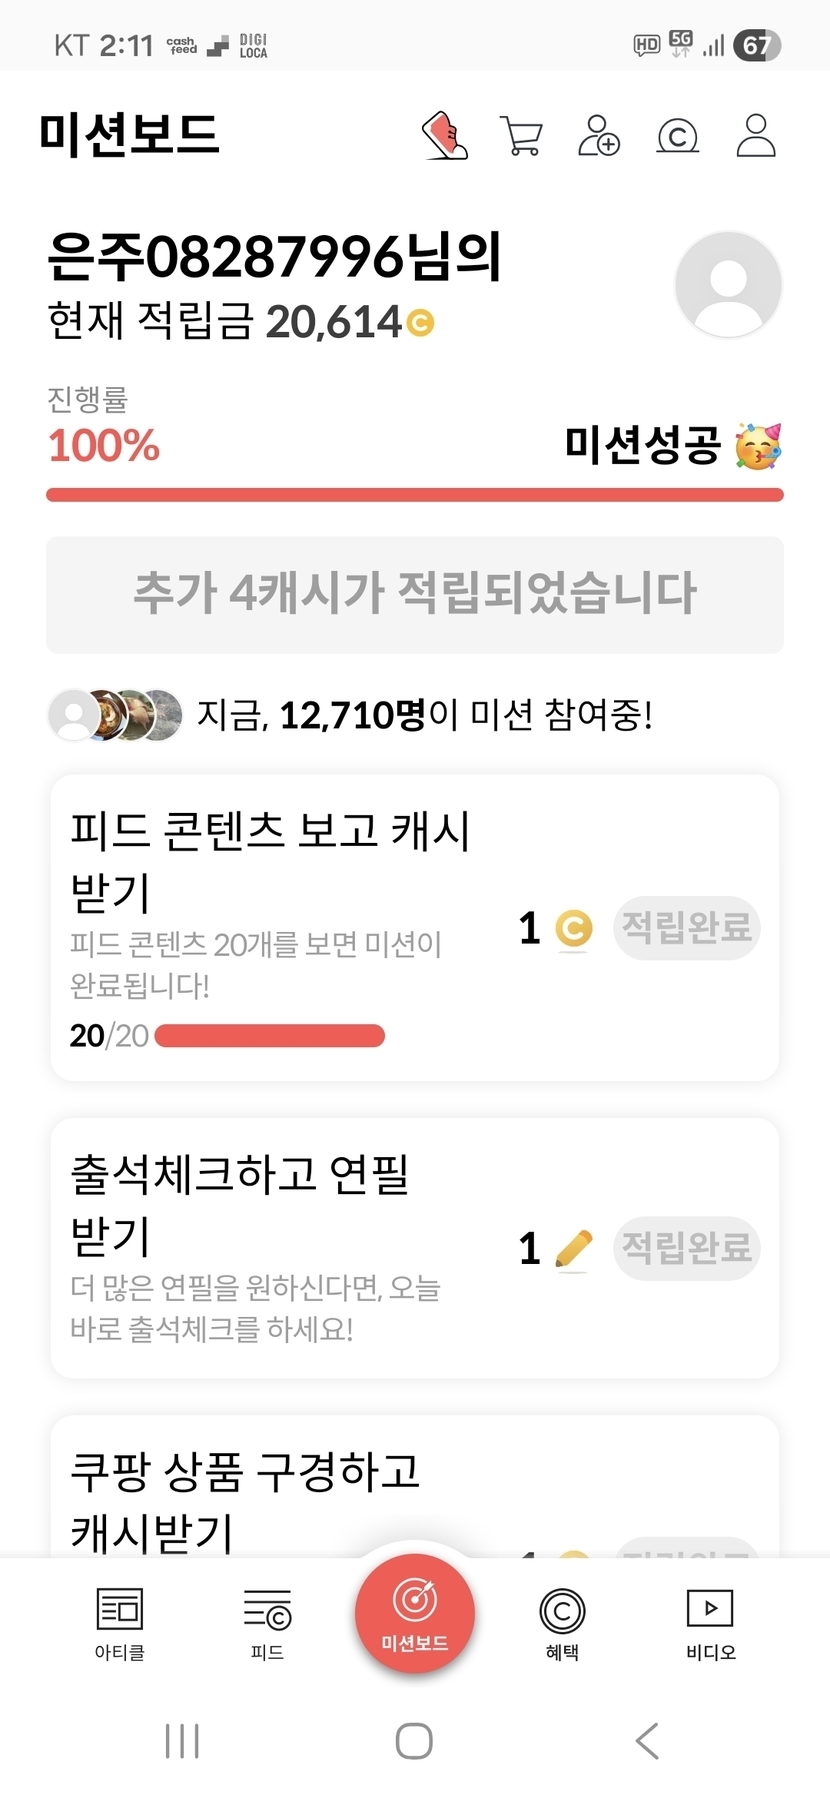Click the red mission progress bar
The height and width of the screenshot is (1798, 830).
point(415,495)
